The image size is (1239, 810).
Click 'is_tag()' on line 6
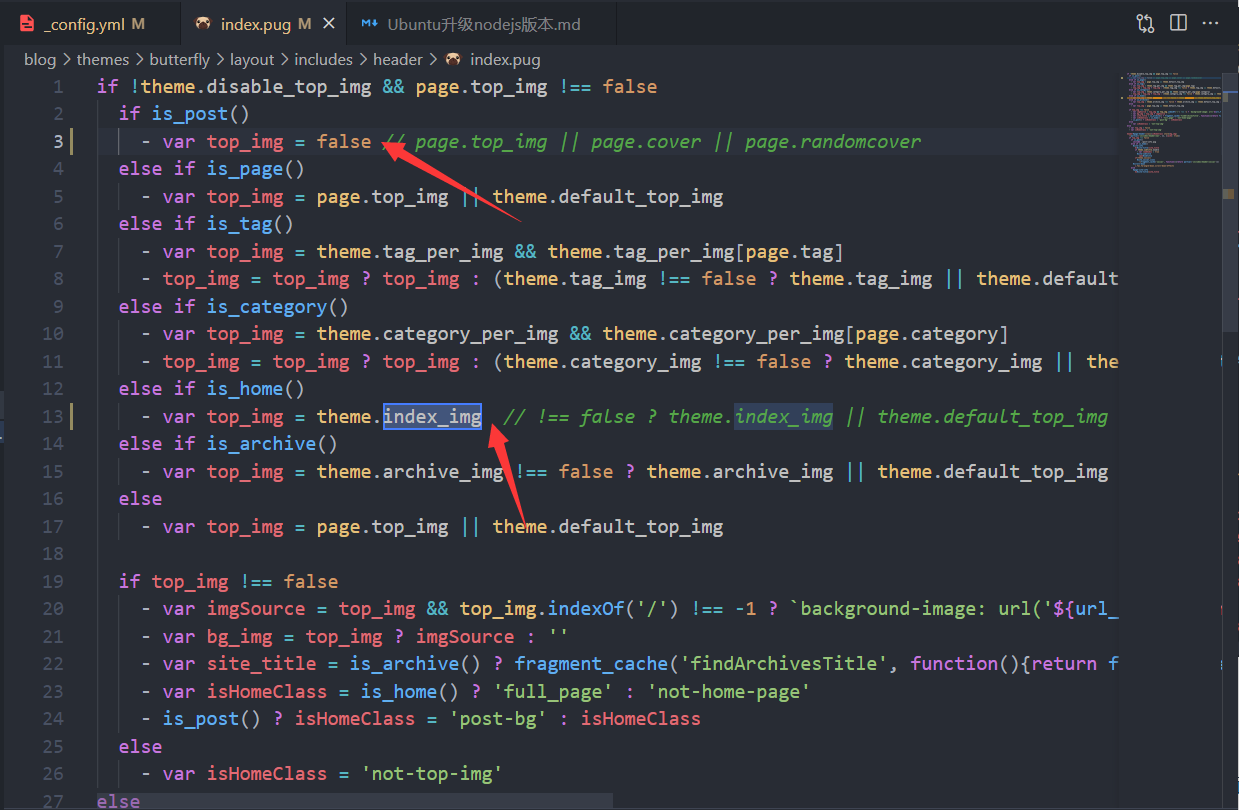tap(250, 224)
